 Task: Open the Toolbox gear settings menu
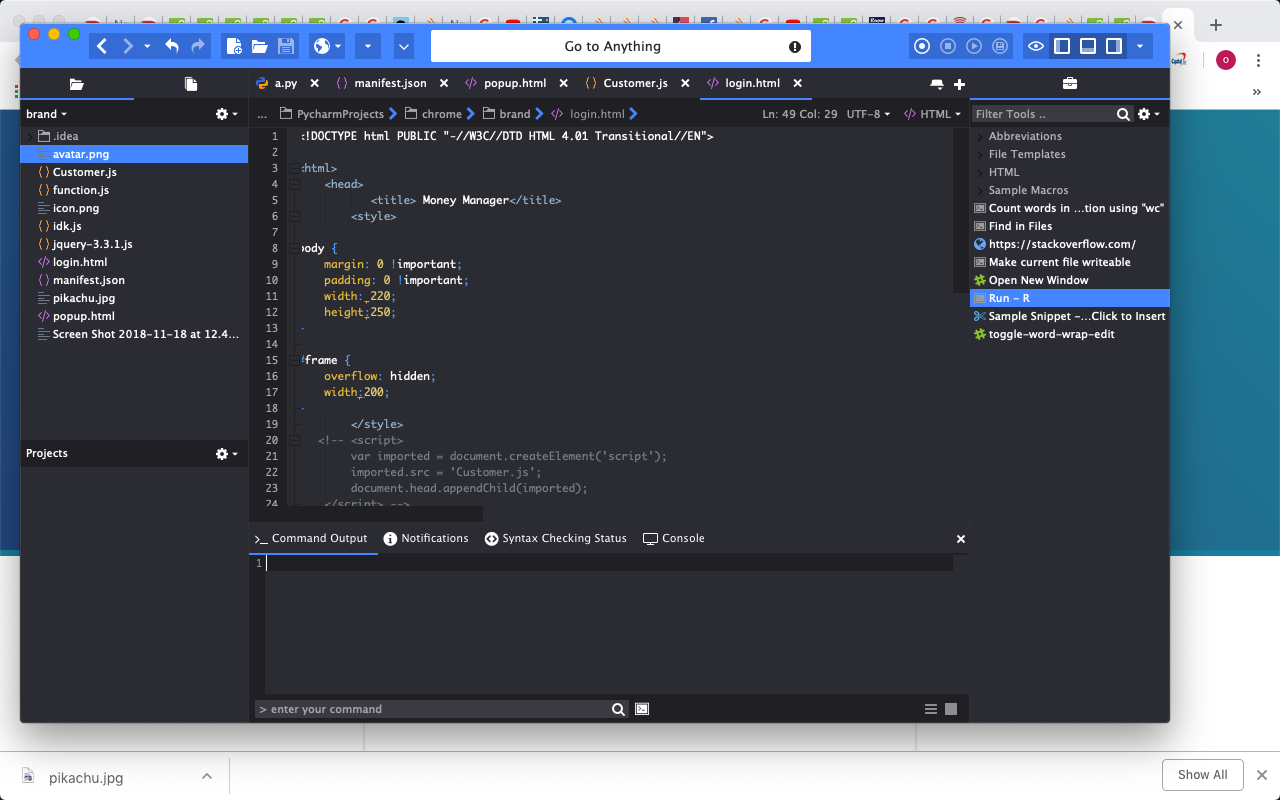click(x=1149, y=114)
